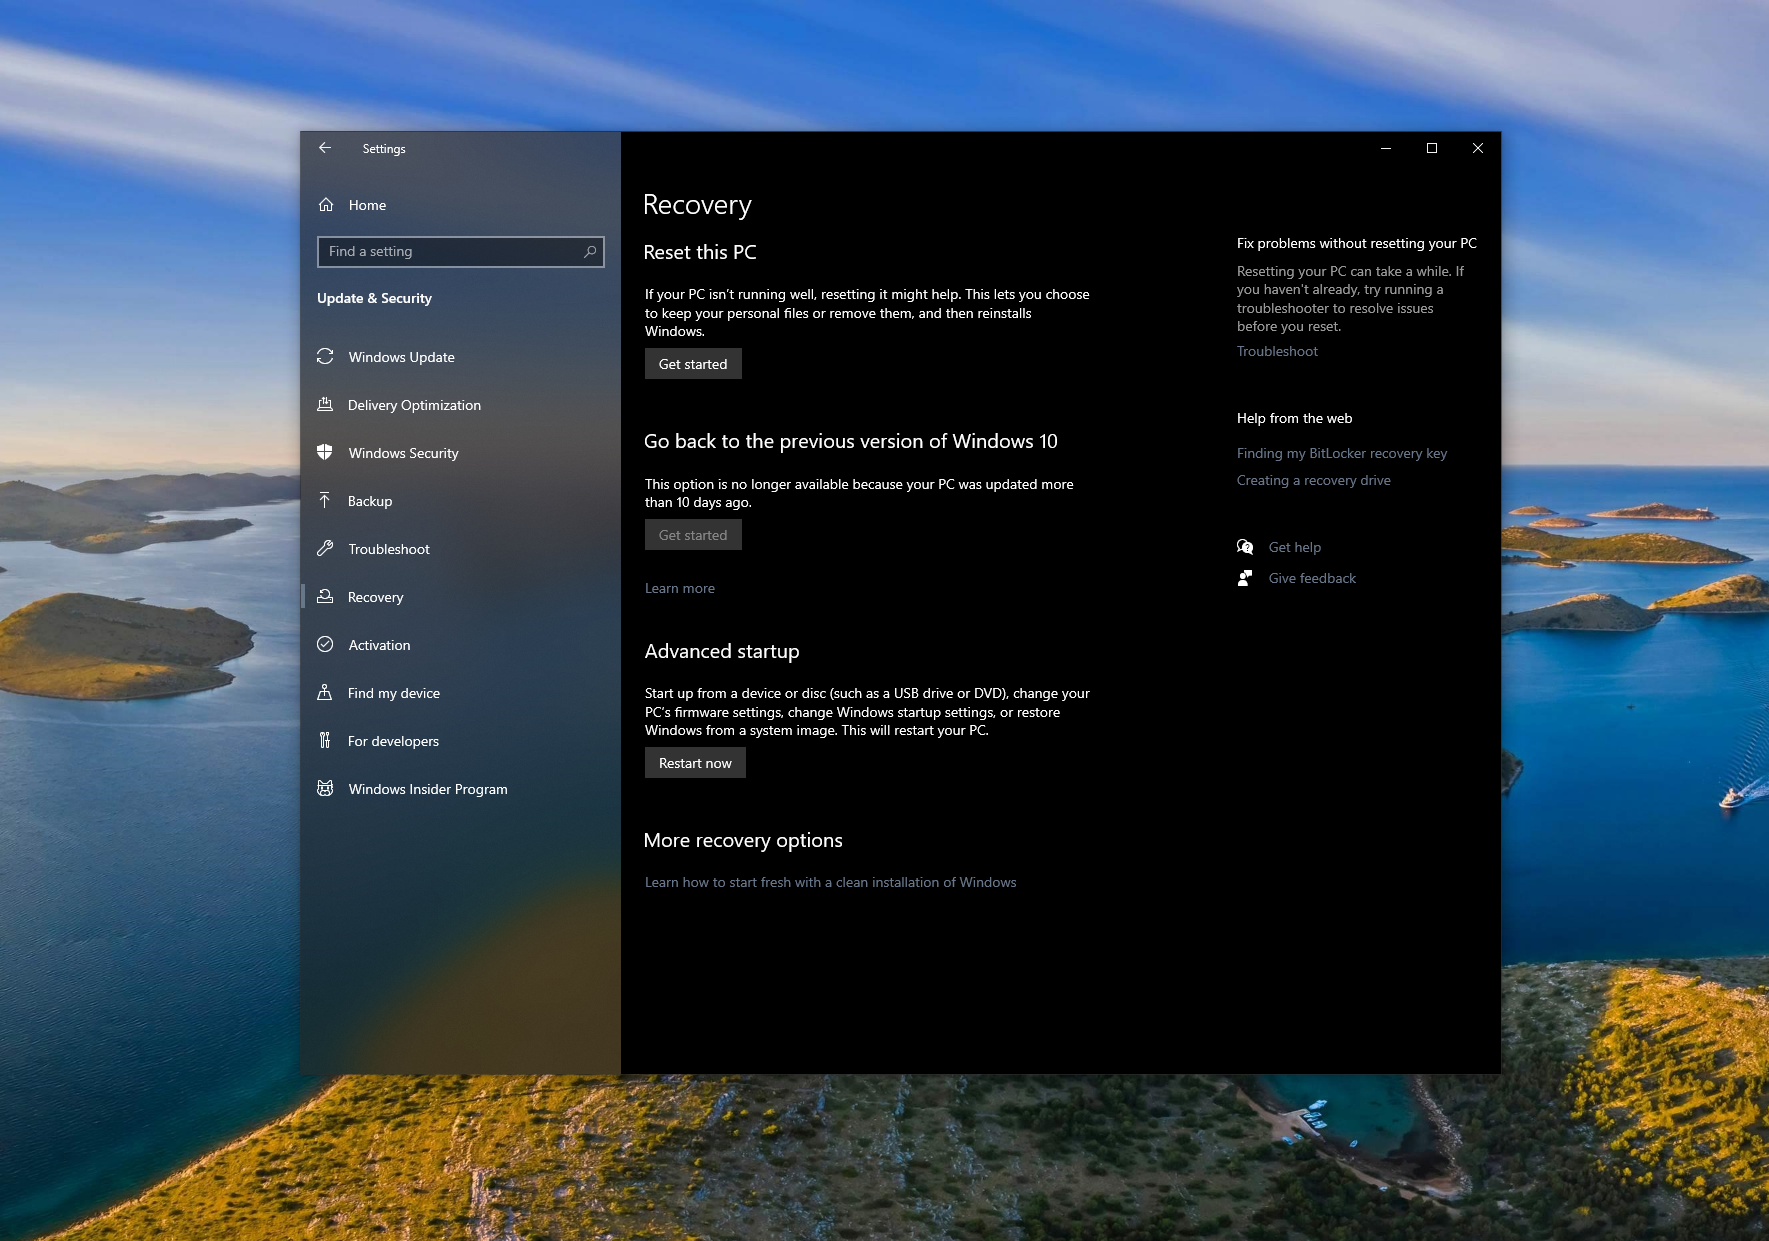Click the Advanced startup heading
Screen dimensions: 1769x1241
(x=722, y=651)
